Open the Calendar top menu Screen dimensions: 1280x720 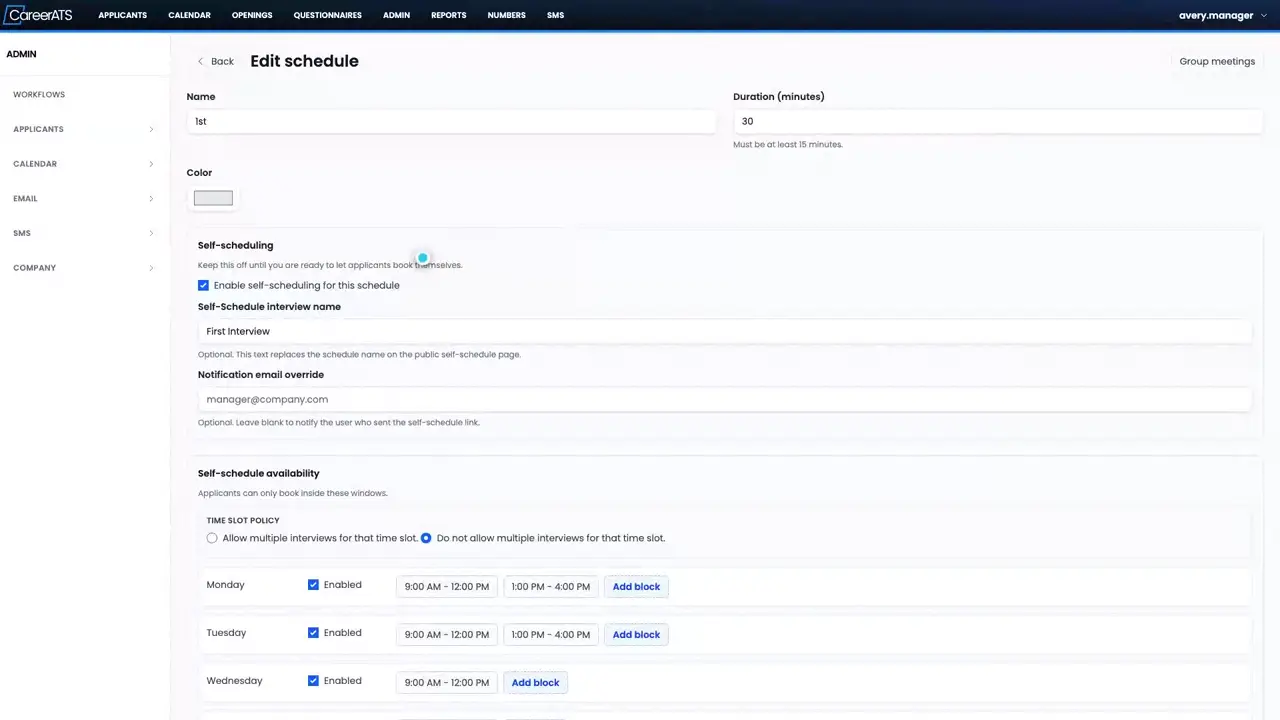point(189,15)
